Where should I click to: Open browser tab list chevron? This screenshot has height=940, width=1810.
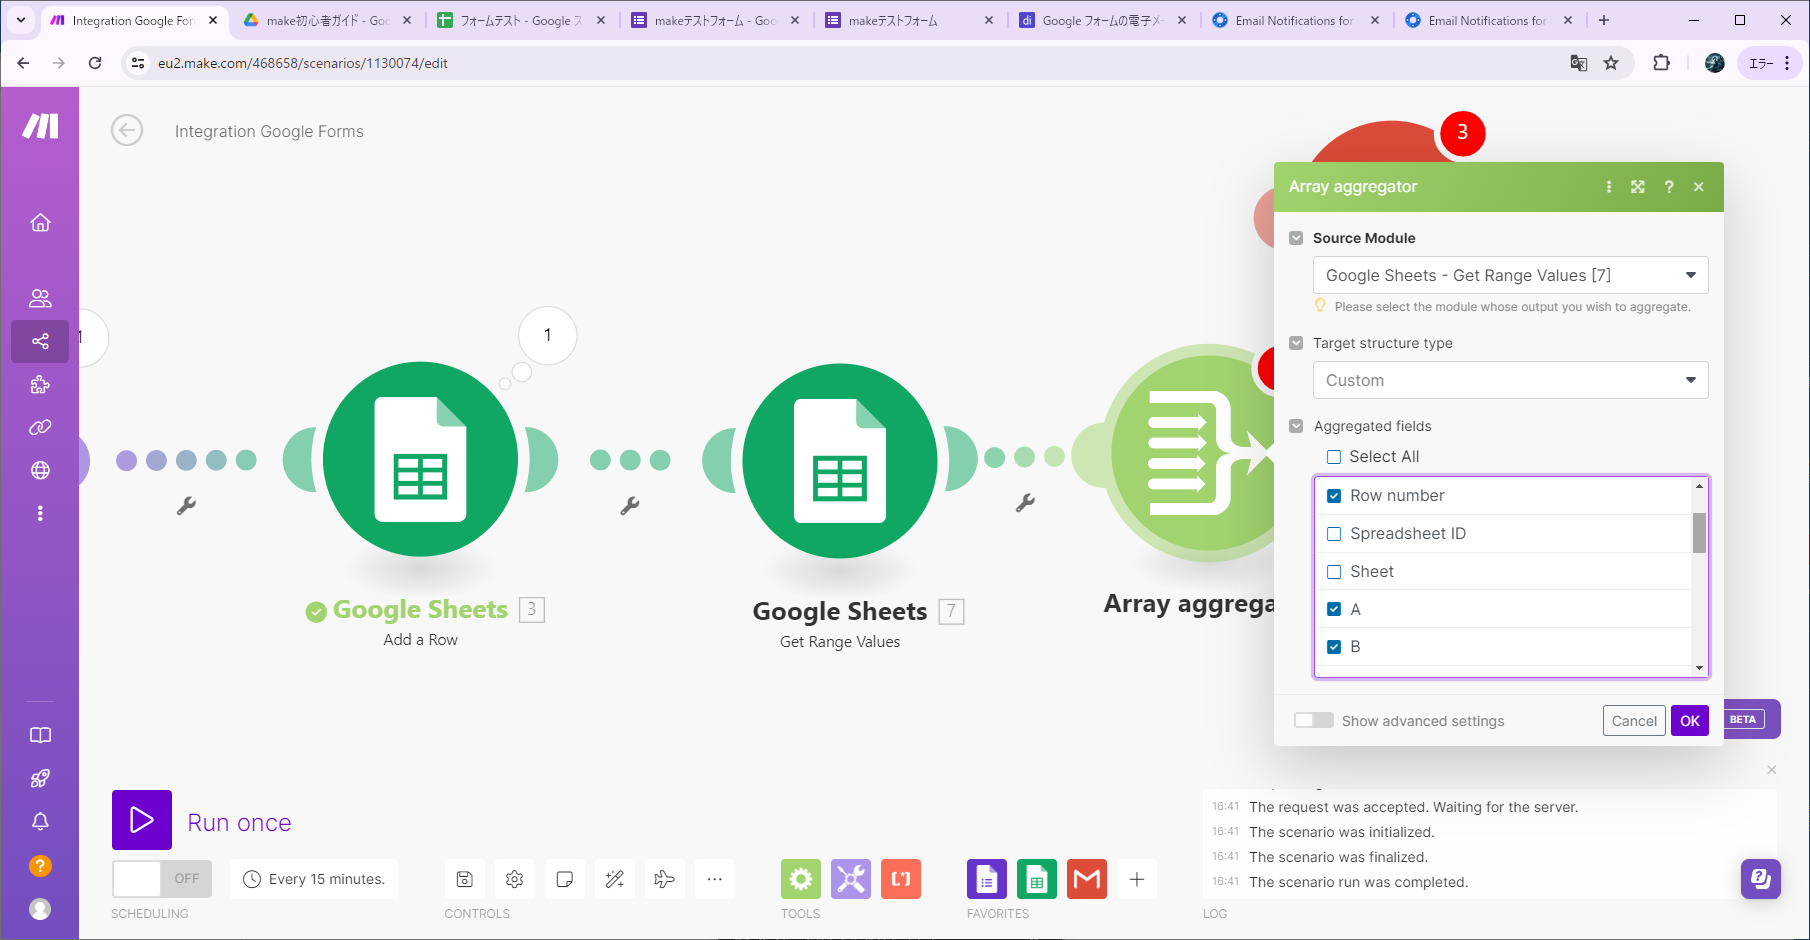(20, 20)
